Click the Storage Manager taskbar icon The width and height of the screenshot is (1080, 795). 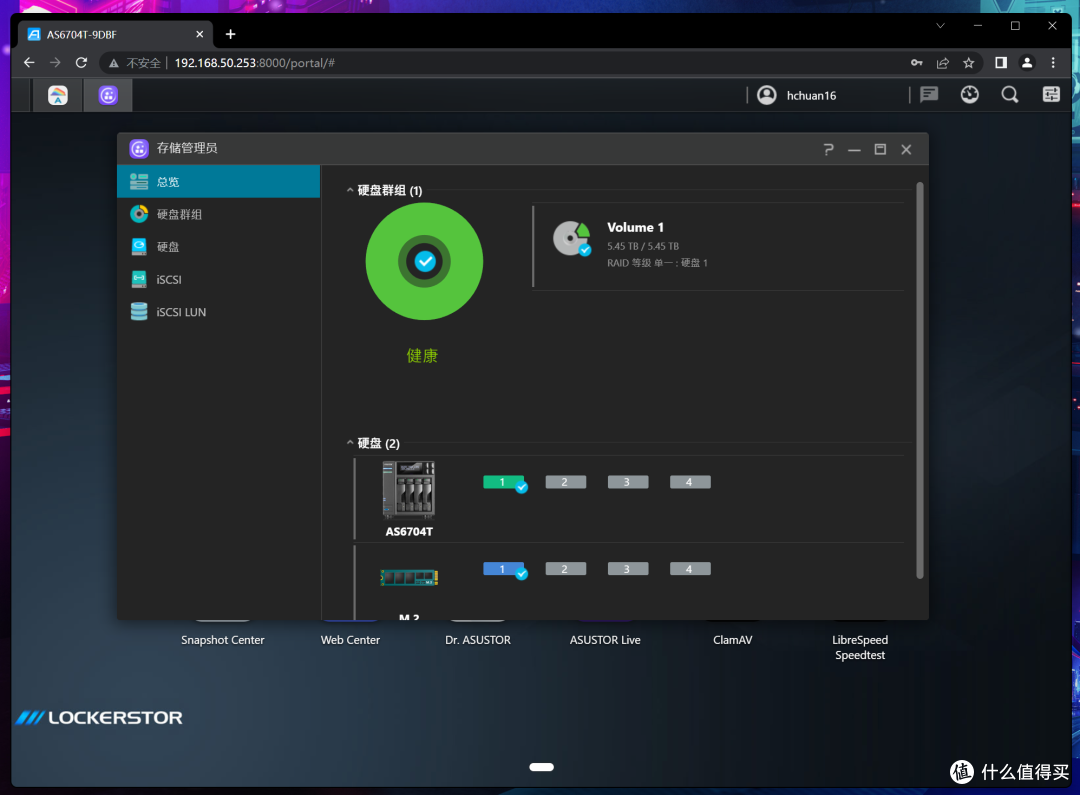tap(108, 95)
